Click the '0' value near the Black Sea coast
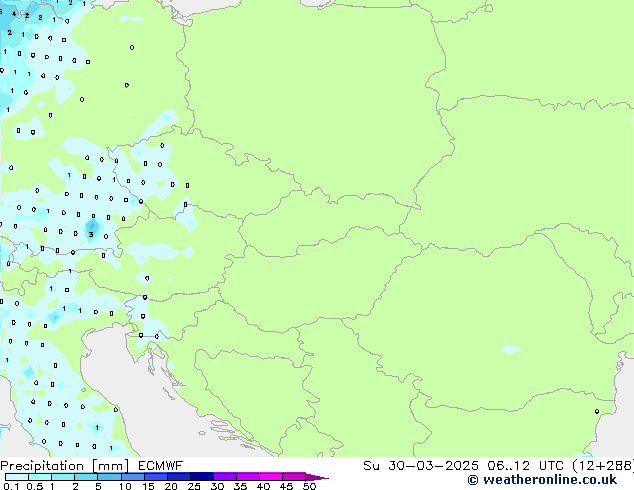The height and width of the screenshot is (490, 634). [597, 412]
